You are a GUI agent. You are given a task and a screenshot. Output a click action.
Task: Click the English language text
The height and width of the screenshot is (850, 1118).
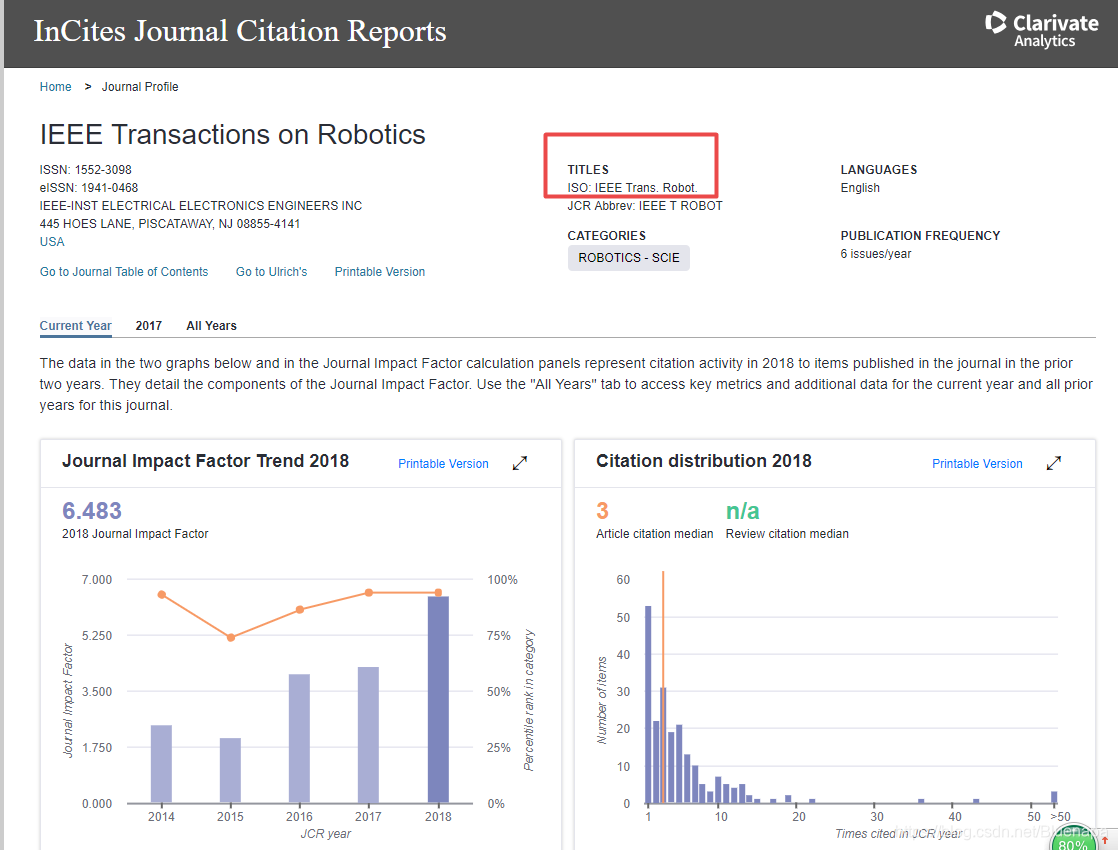860,188
